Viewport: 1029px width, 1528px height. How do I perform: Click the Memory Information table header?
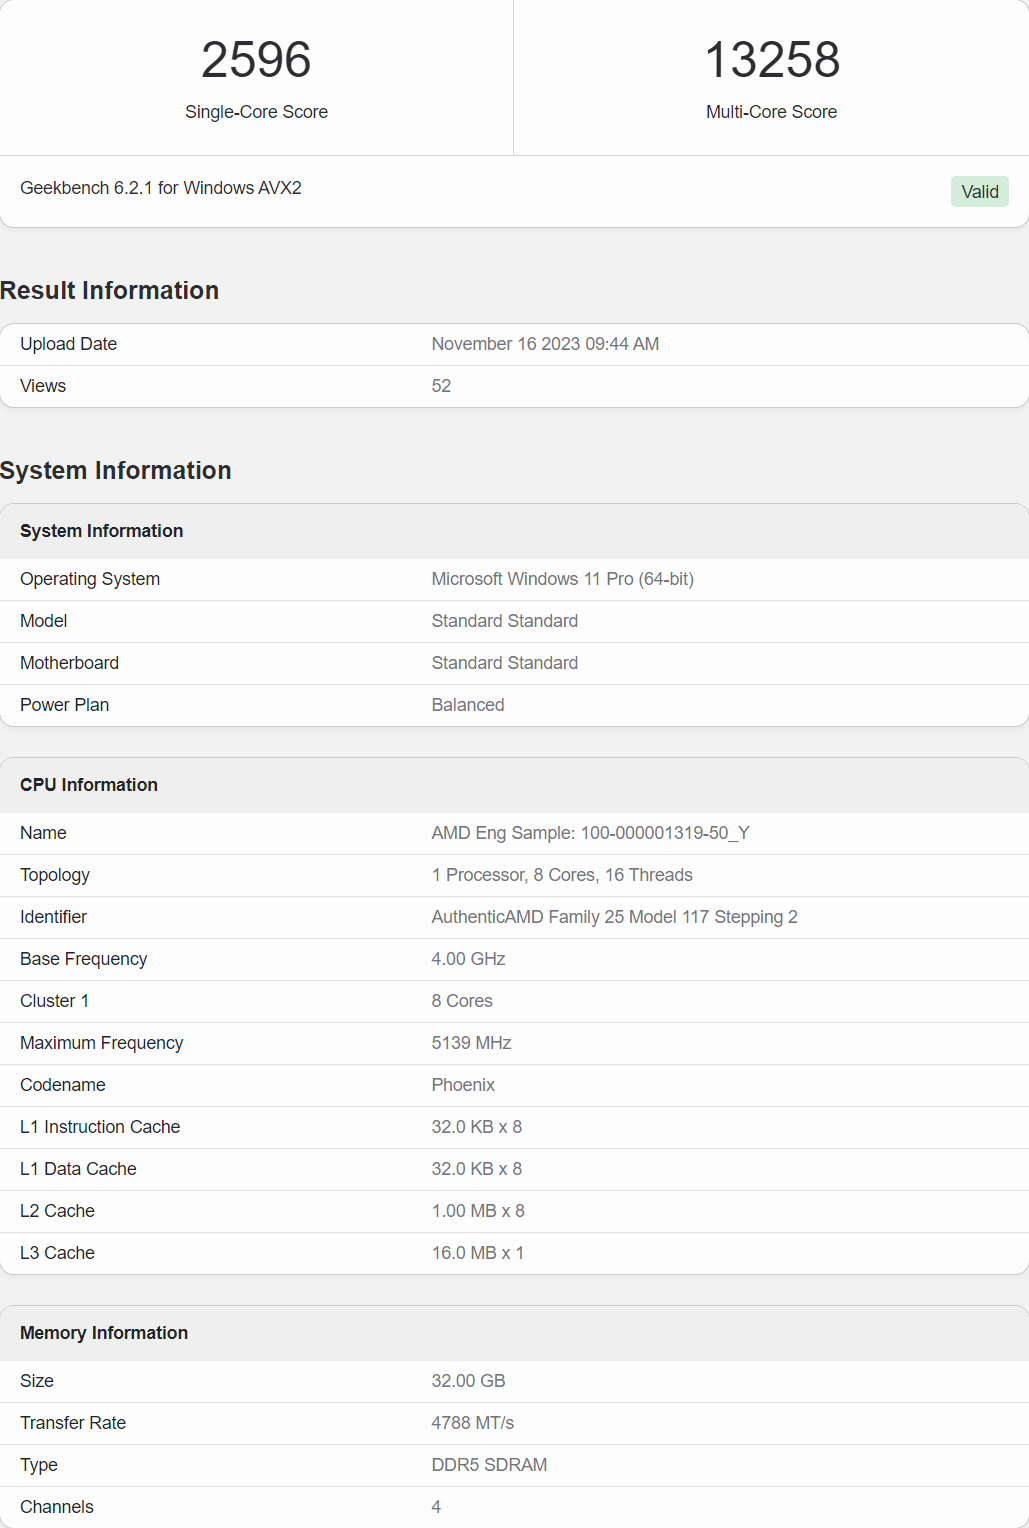104,1333
